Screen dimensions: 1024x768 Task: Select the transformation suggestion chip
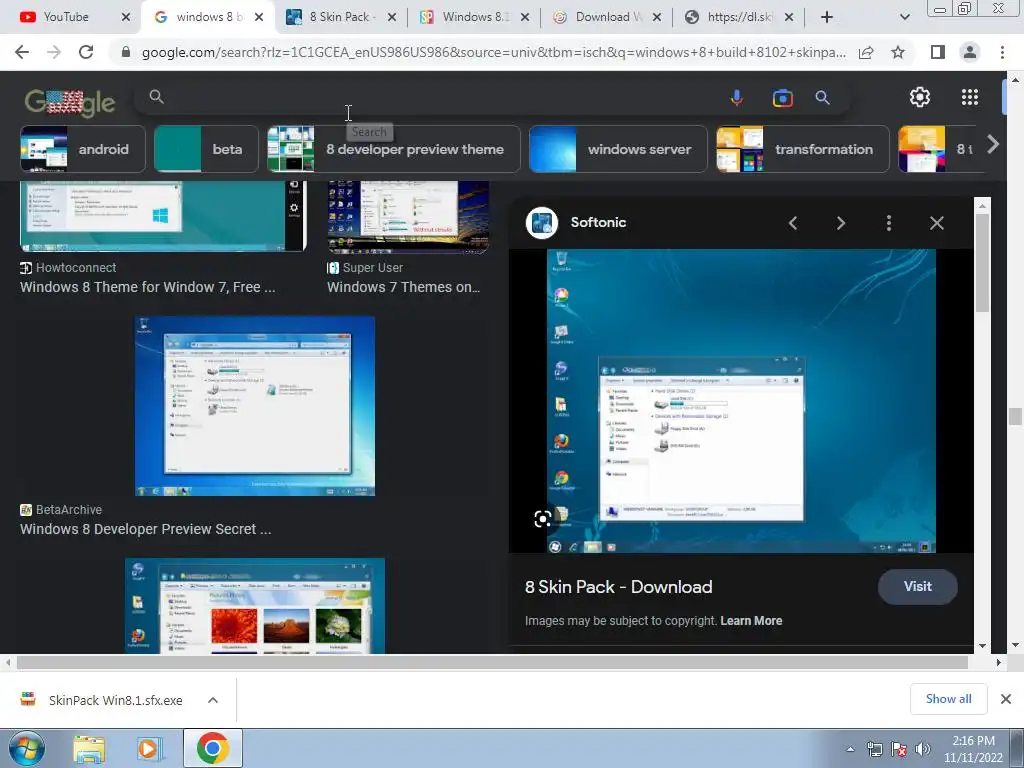(x=803, y=149)
